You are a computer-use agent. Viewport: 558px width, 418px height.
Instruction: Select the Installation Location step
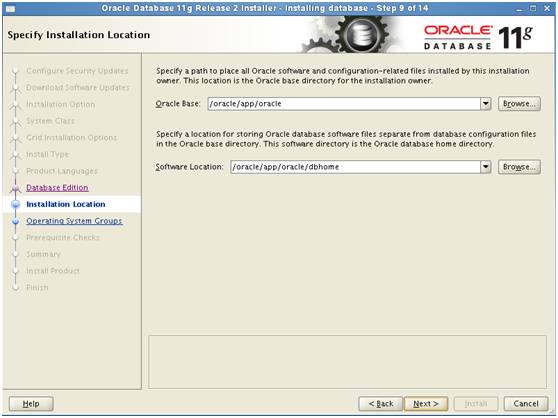66,204
